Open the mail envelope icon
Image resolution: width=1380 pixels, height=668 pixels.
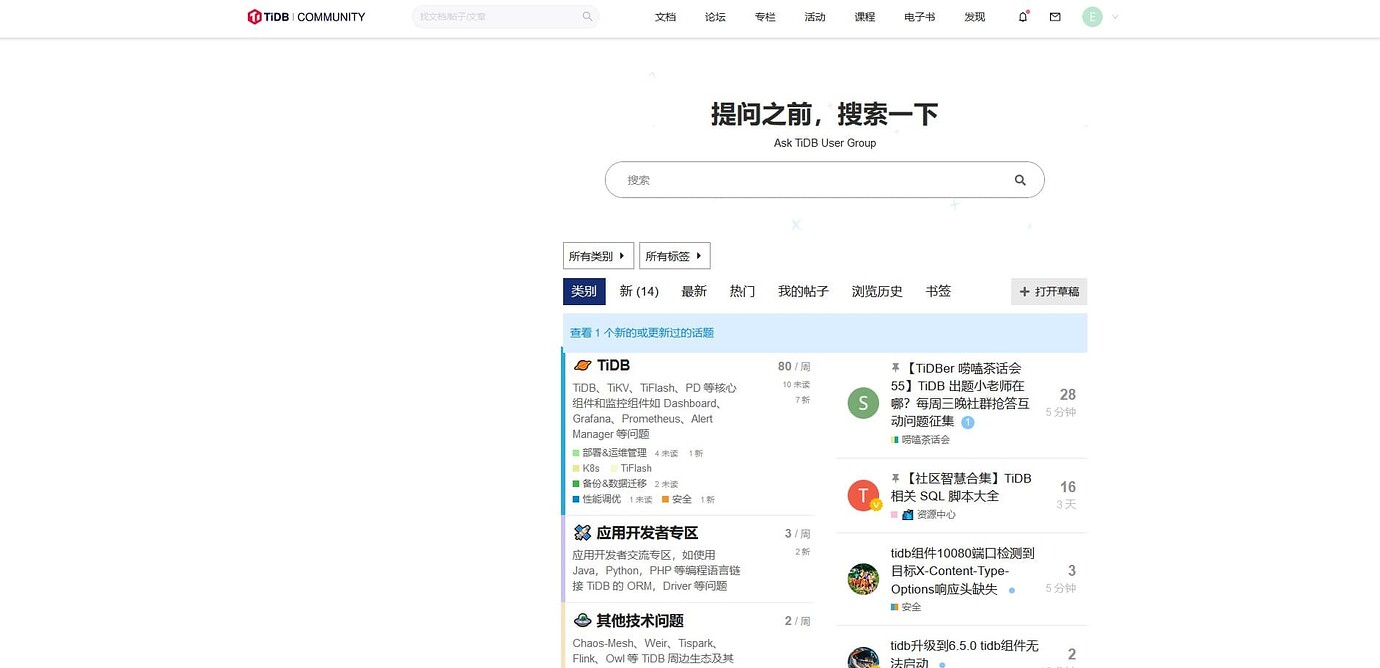pyautogui.click(x=1055, y=17)
